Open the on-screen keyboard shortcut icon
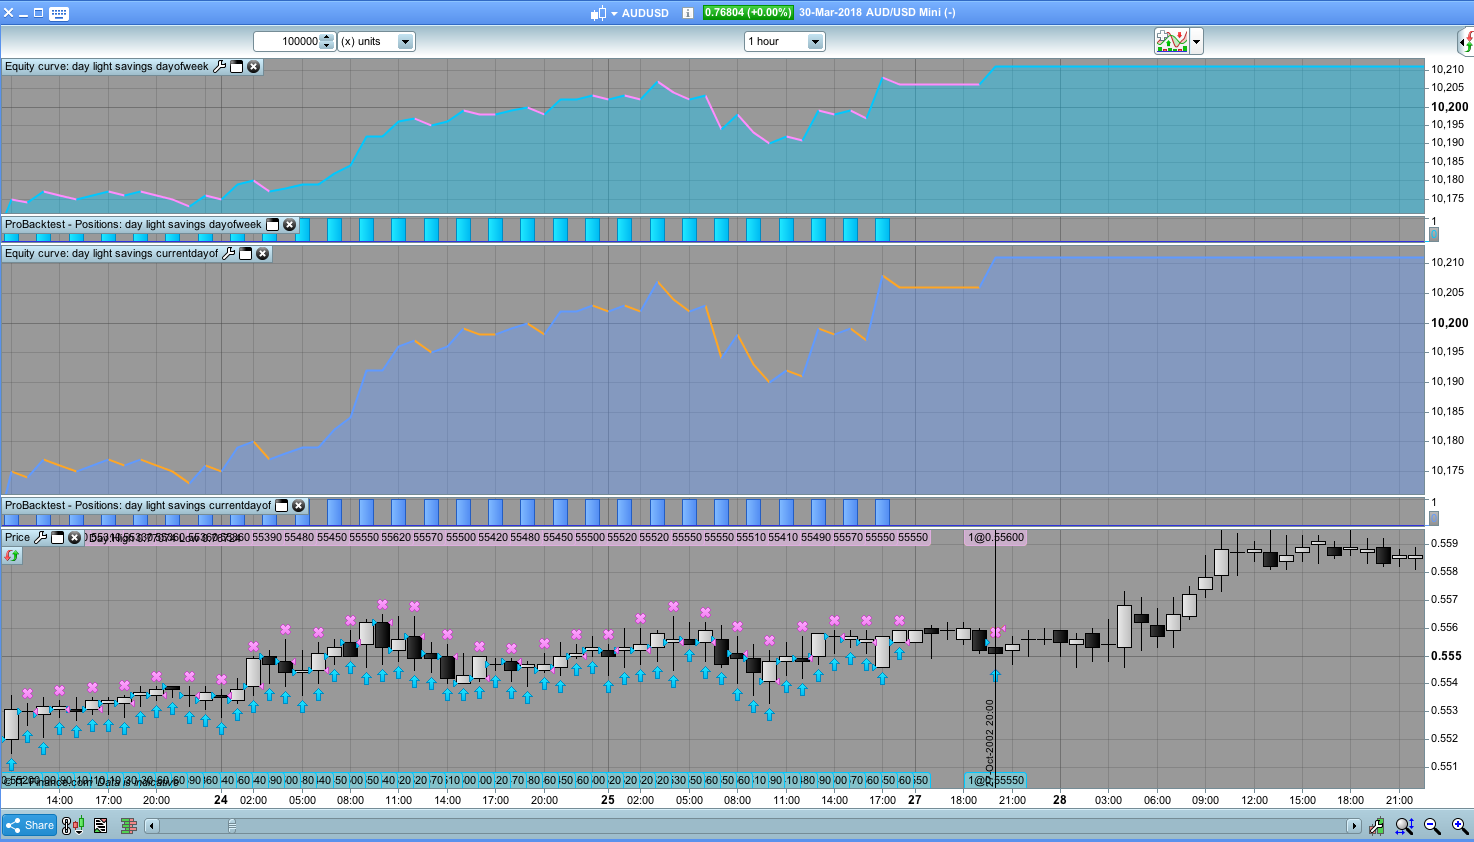 [x=59, y=13]
